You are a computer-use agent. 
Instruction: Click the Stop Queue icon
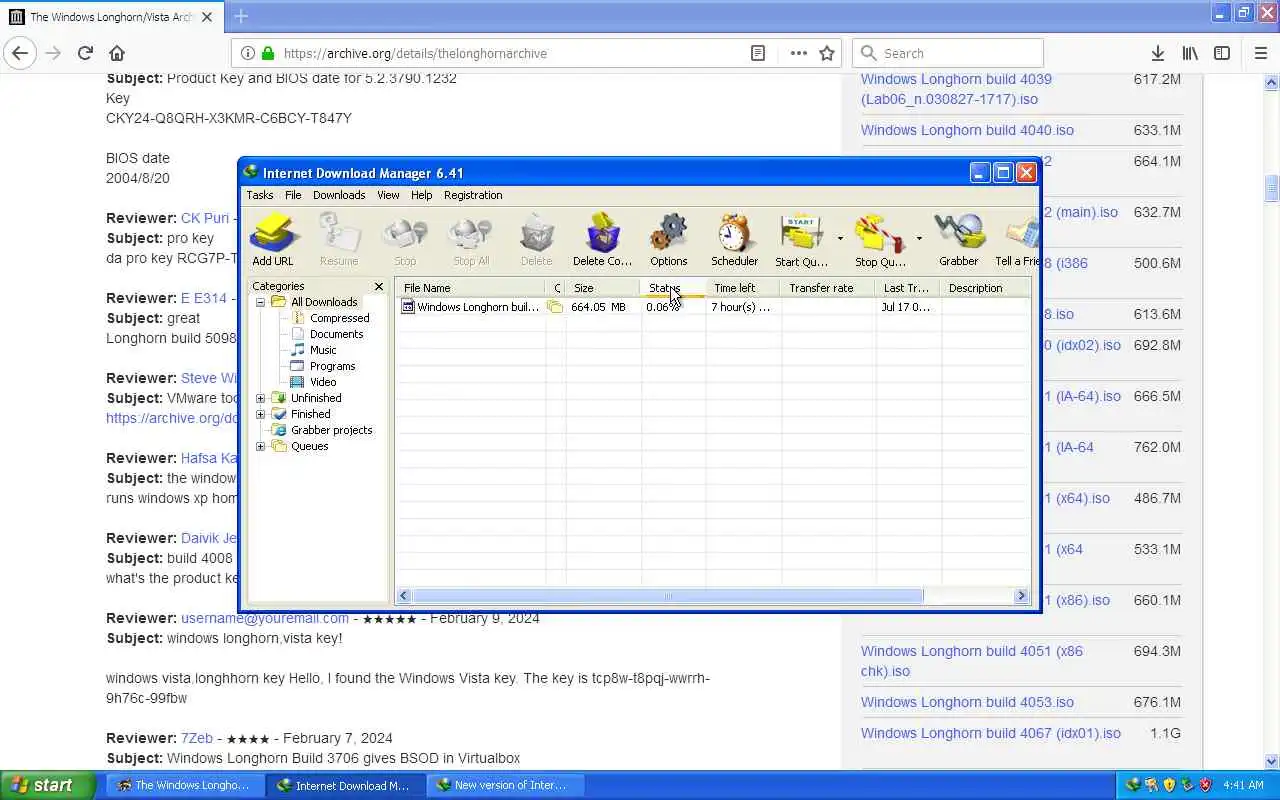click(x=880, y=240)
